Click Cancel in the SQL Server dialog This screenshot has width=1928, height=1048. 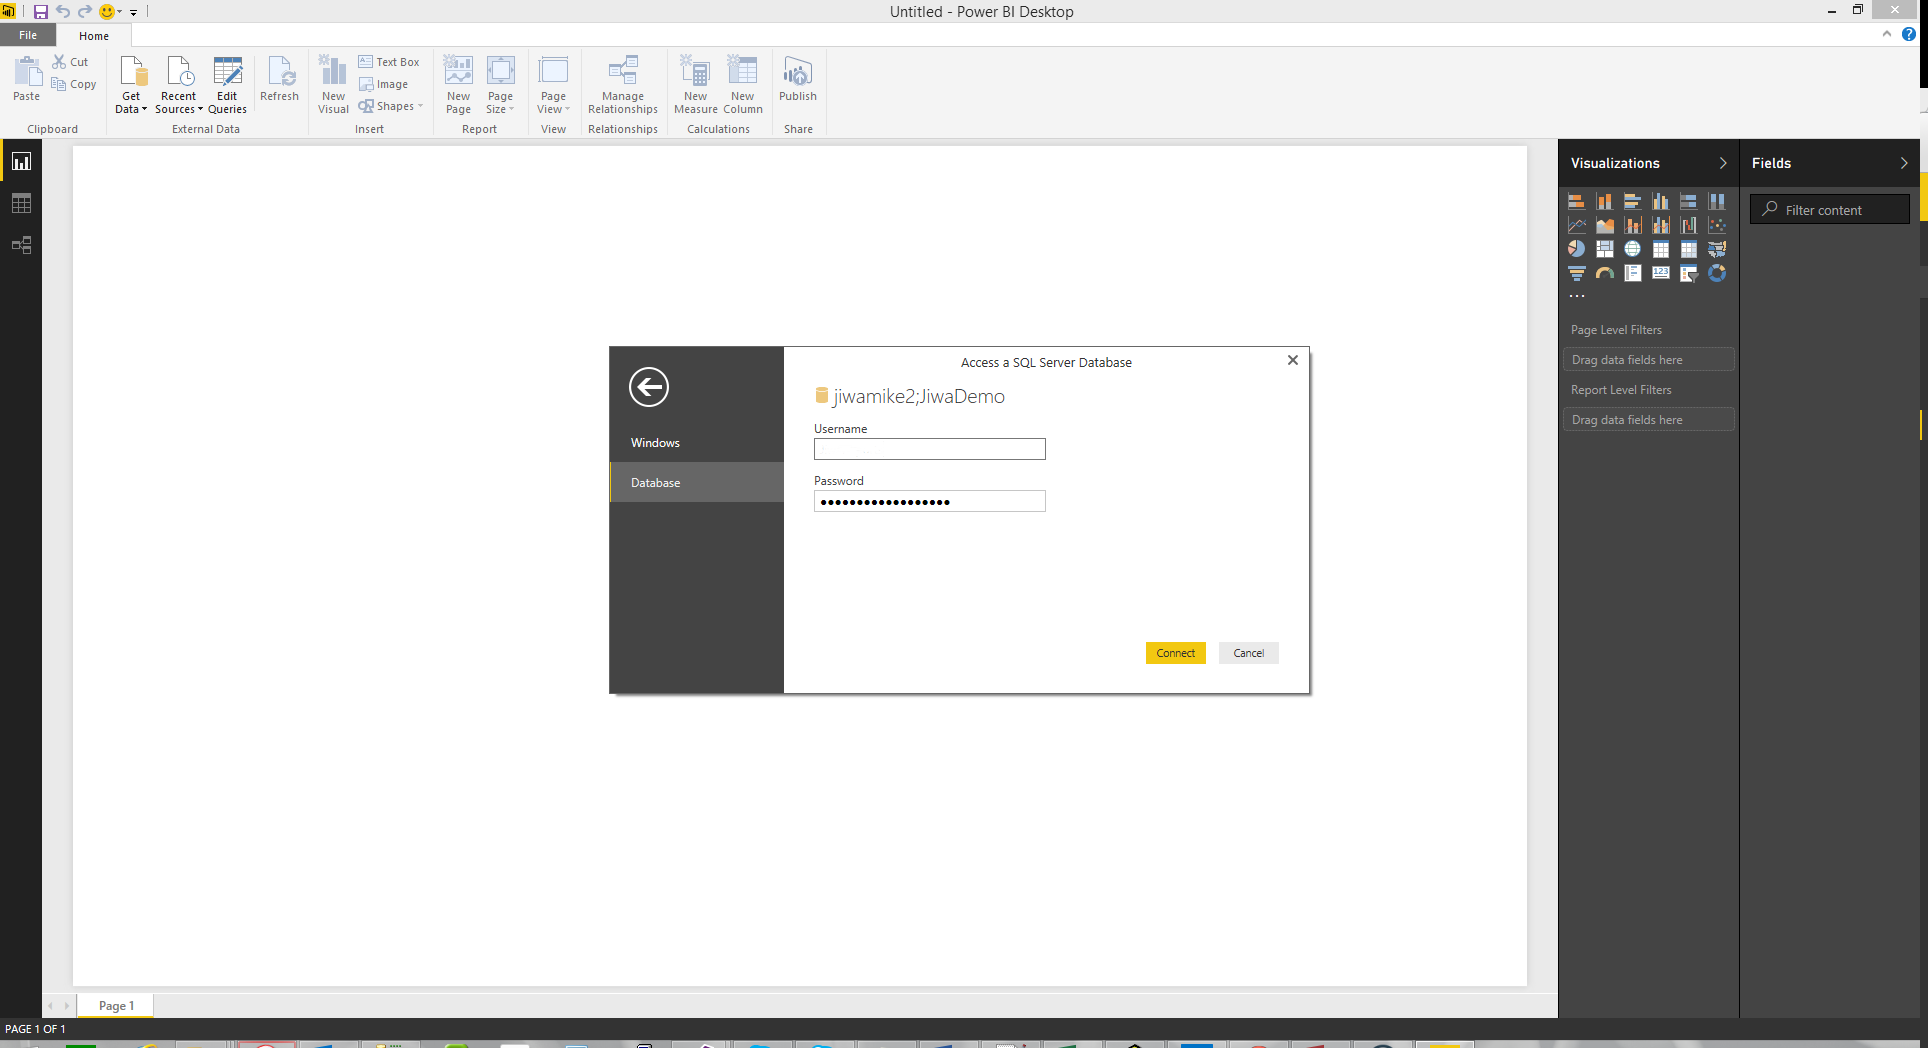(1248, 653)
